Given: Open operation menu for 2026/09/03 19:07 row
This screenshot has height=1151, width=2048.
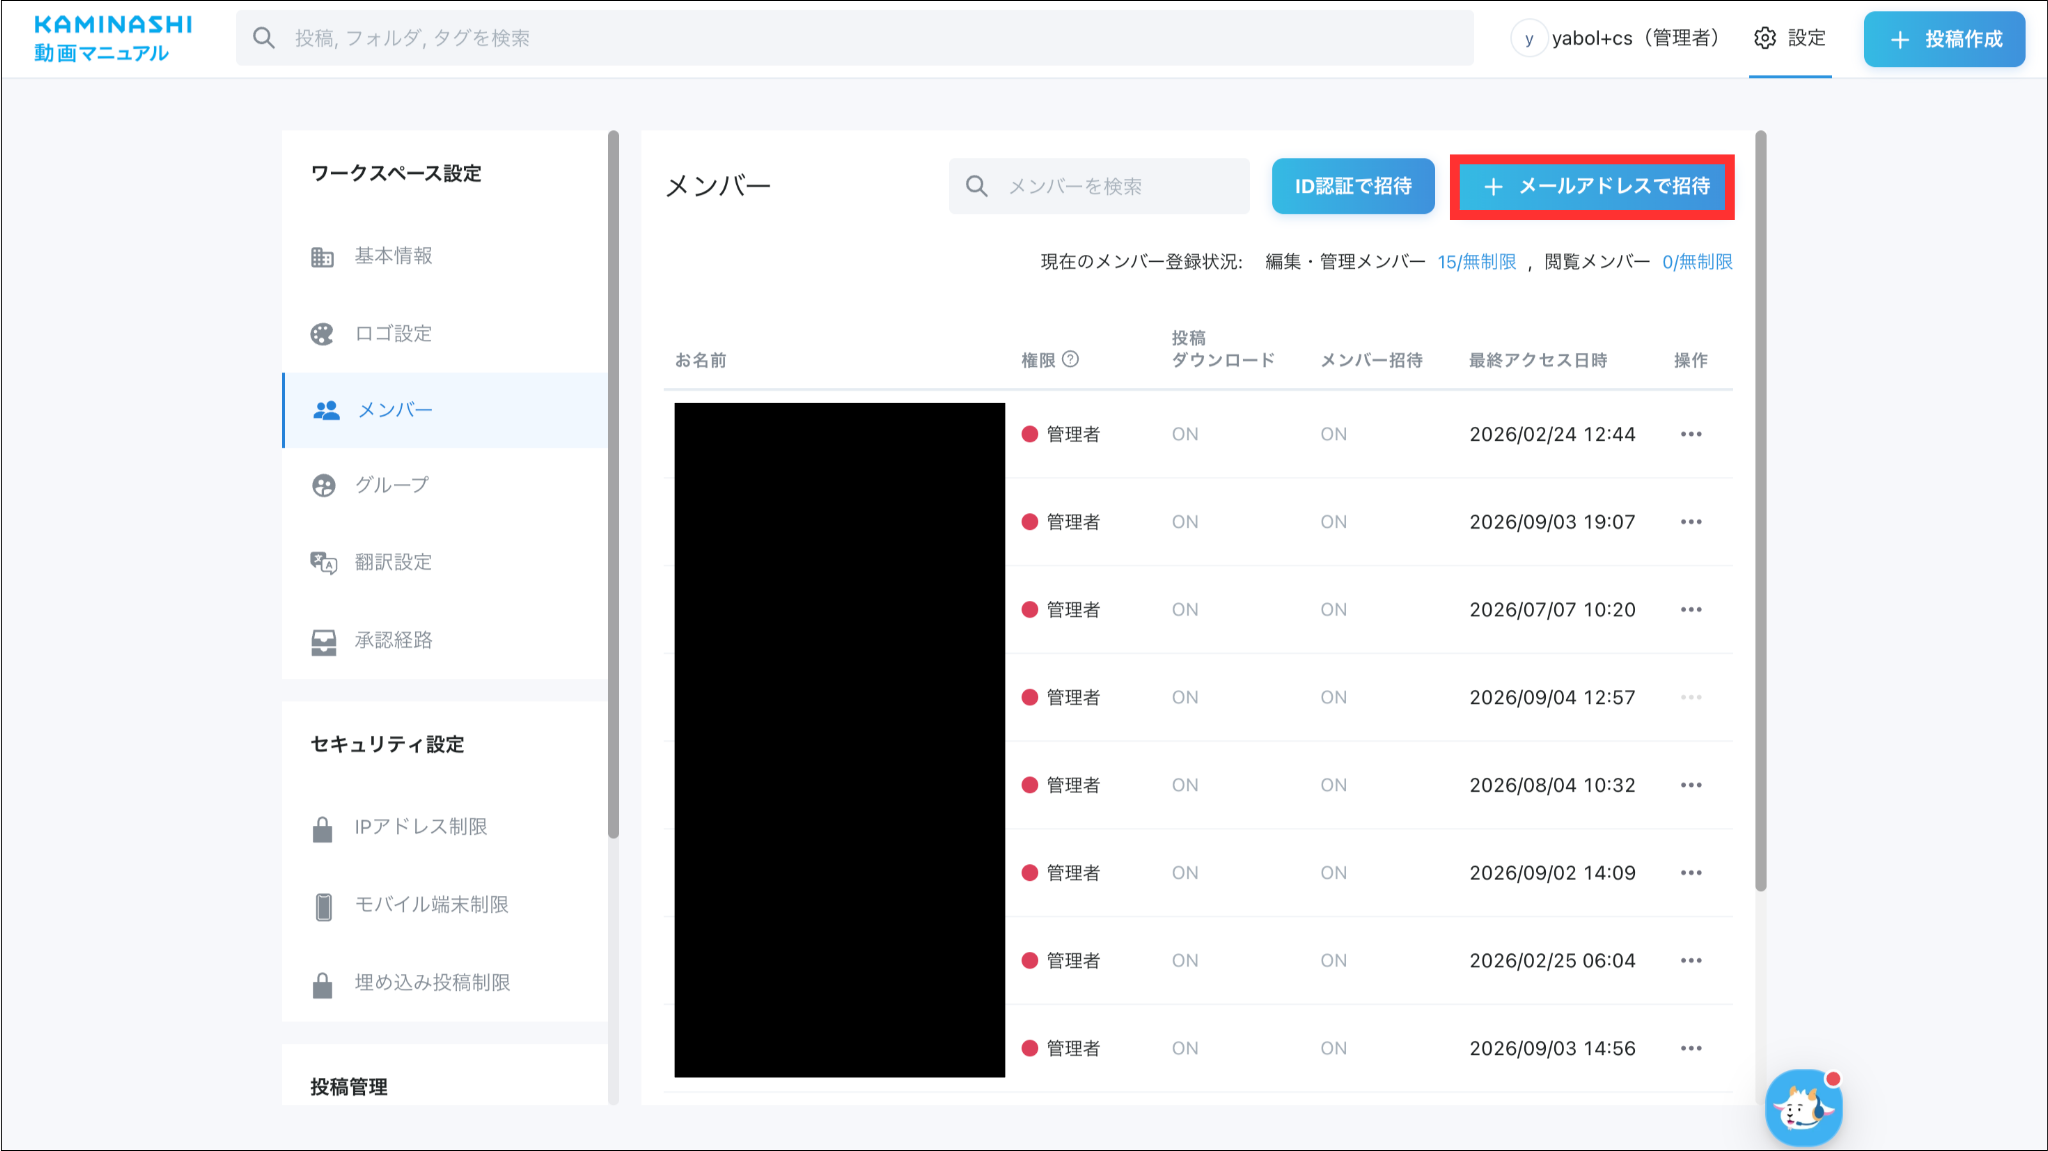Looking at the screenshot, I should point(1691,522).
